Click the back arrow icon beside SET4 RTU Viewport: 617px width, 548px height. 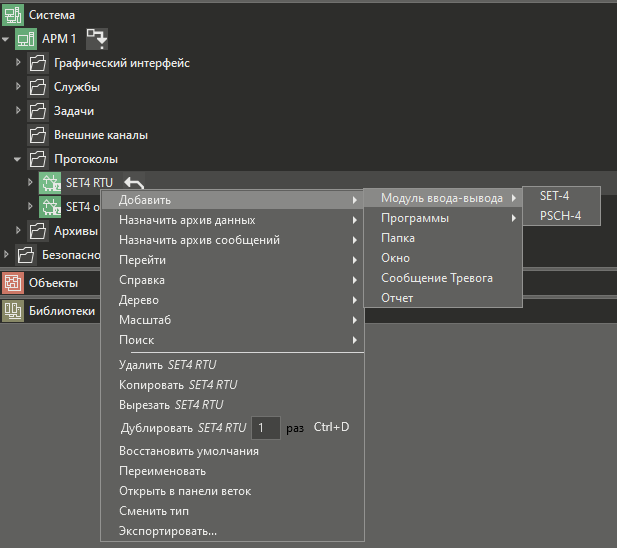(x=134, y=183)
